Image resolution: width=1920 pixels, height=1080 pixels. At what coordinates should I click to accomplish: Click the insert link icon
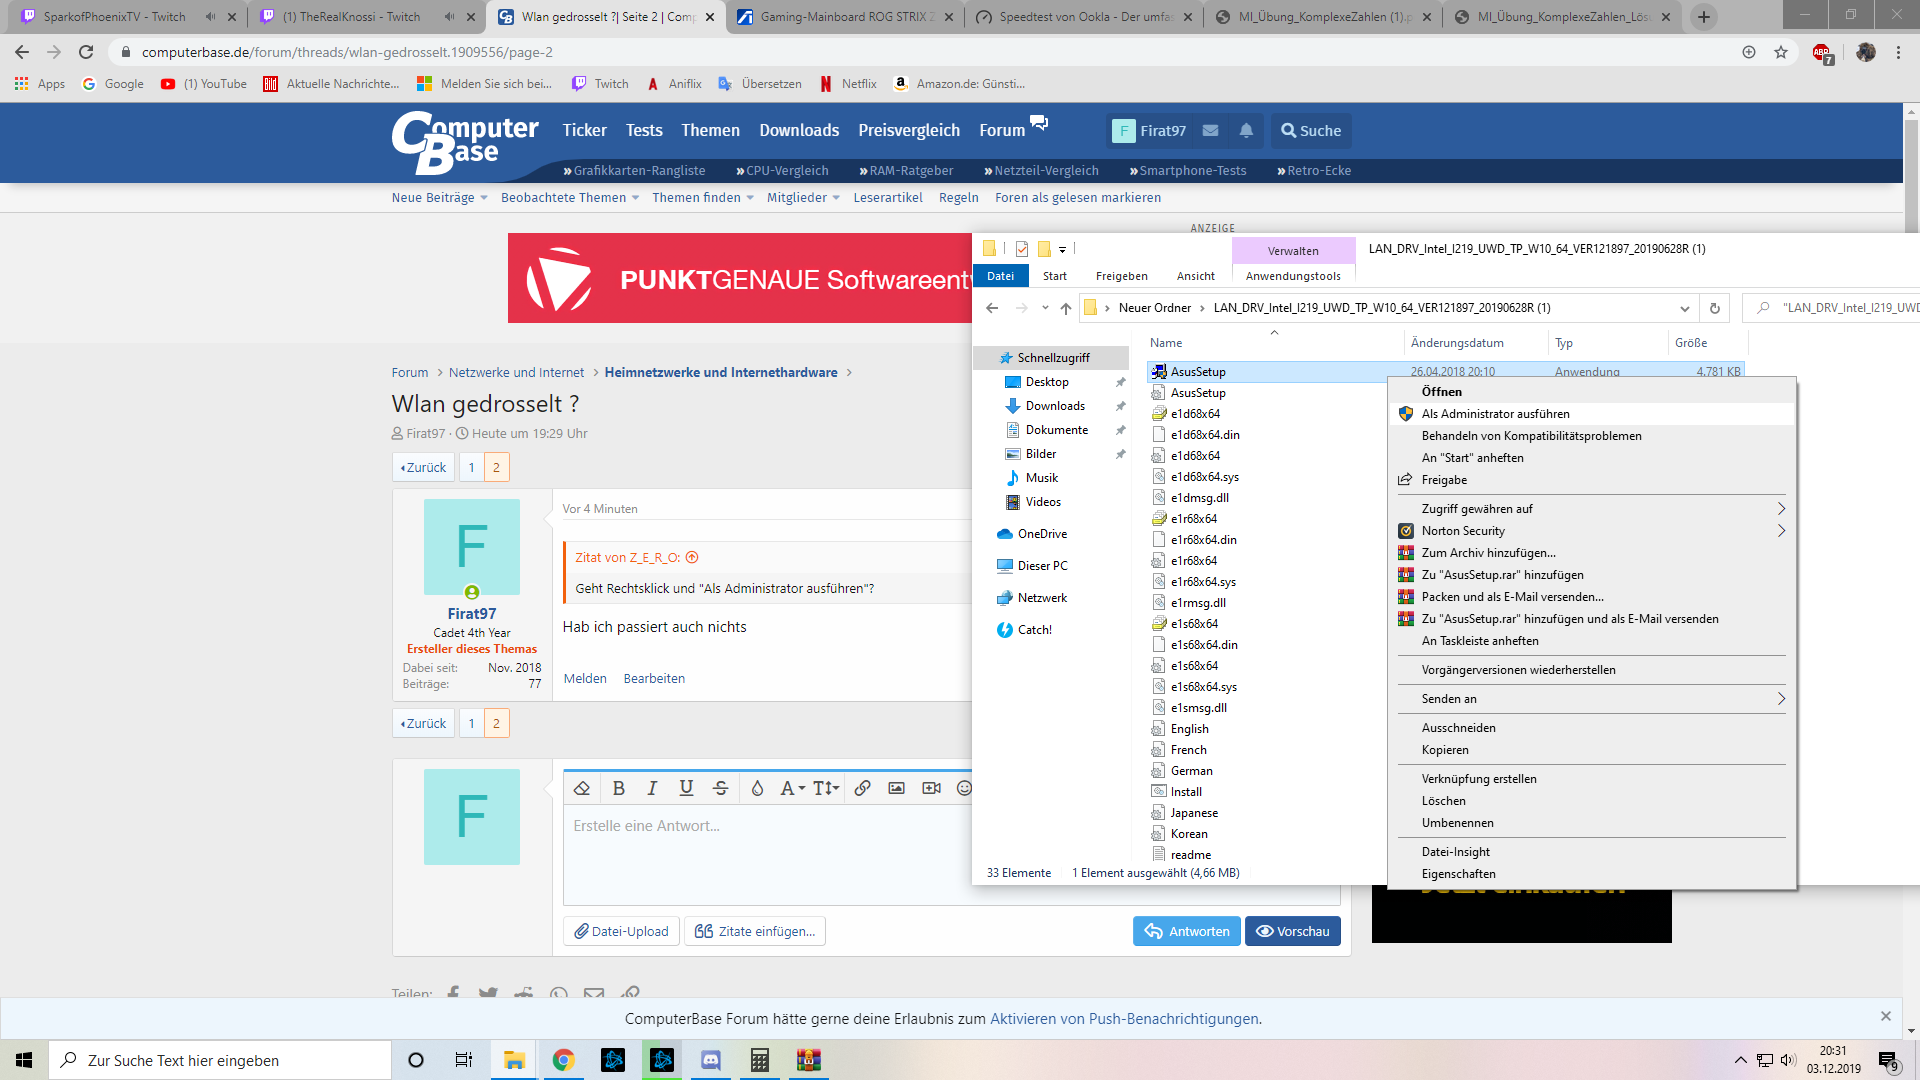(862, 788)
